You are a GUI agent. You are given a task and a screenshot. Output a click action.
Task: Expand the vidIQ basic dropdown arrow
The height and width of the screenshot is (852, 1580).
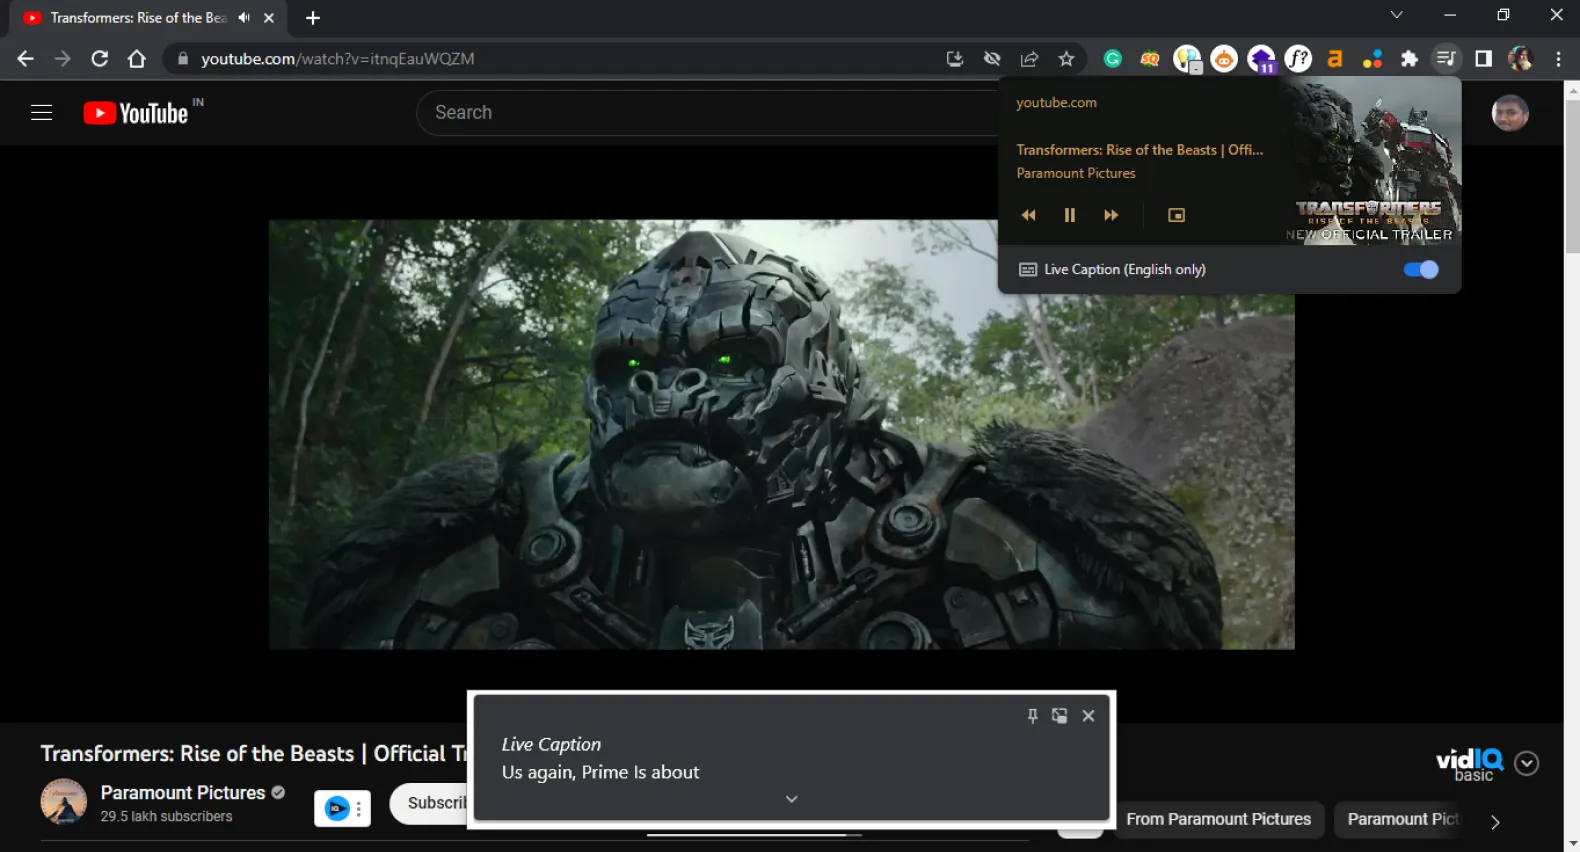tap(1527, 763)
